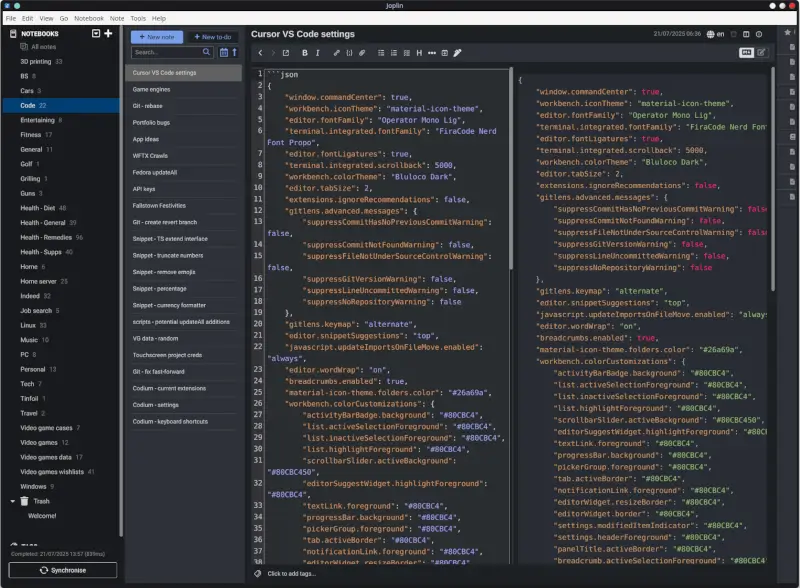Open the Home server notebook
The height and width of the screenshot is (588, 800).
tap(61, 281)
